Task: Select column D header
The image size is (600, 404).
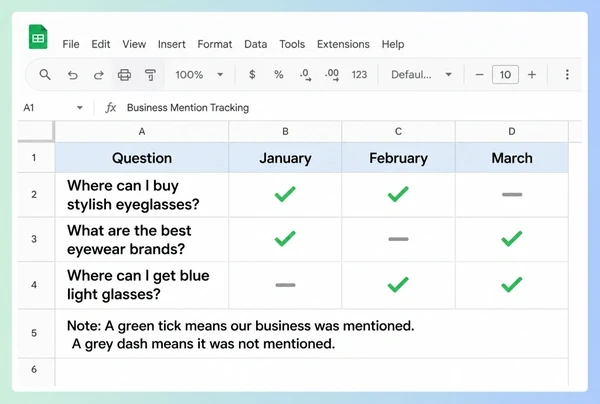Action: coord(512,132)
